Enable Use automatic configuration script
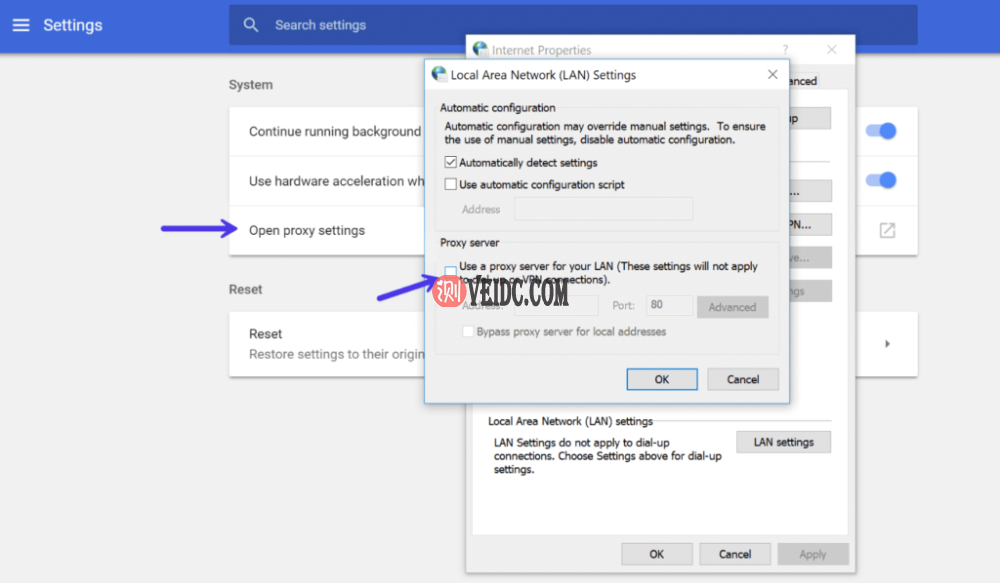 point(451,183)
